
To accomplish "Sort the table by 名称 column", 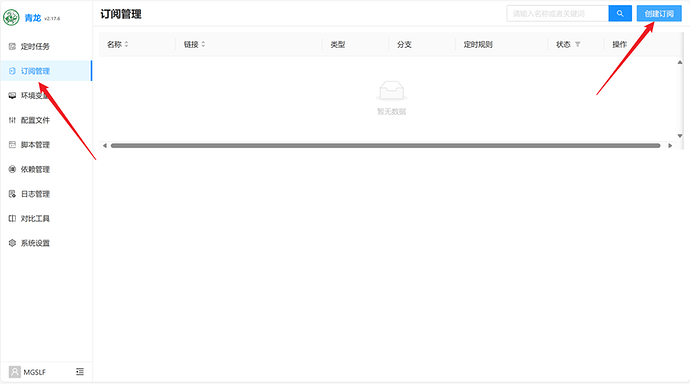I will tap(126, 44).
